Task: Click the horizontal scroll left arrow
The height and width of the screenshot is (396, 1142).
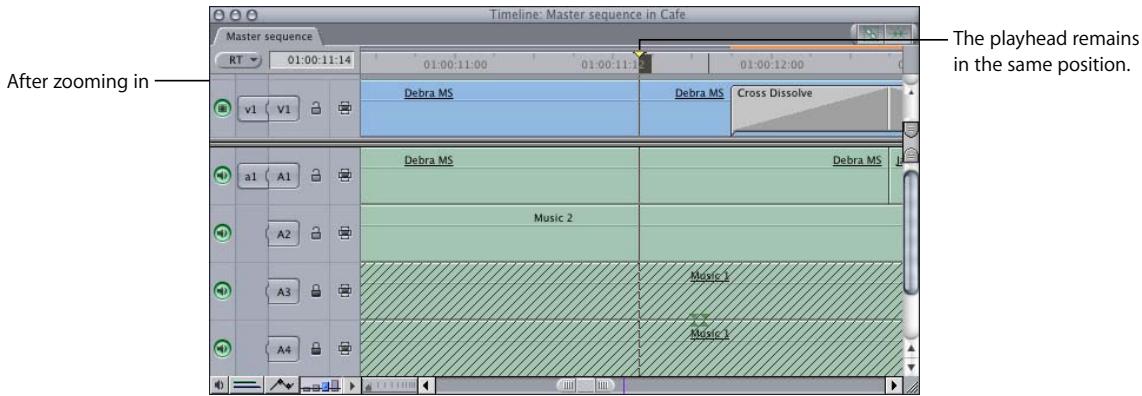Action: (426, 384)
